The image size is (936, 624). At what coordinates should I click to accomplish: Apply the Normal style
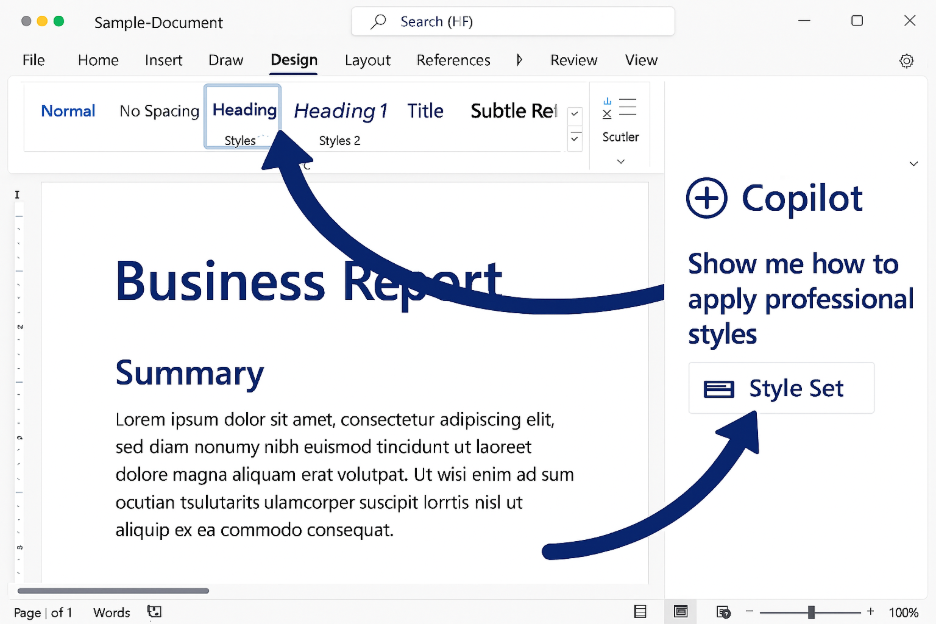(x=68, y=110)
